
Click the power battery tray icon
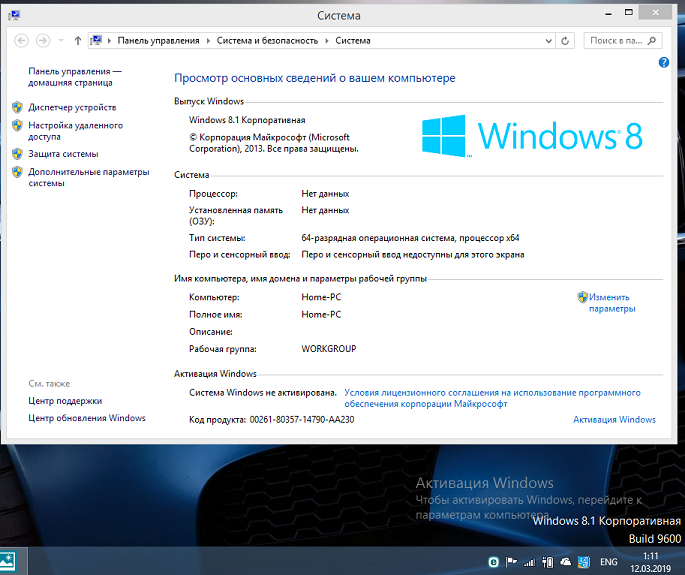click(x=547, y=562)
